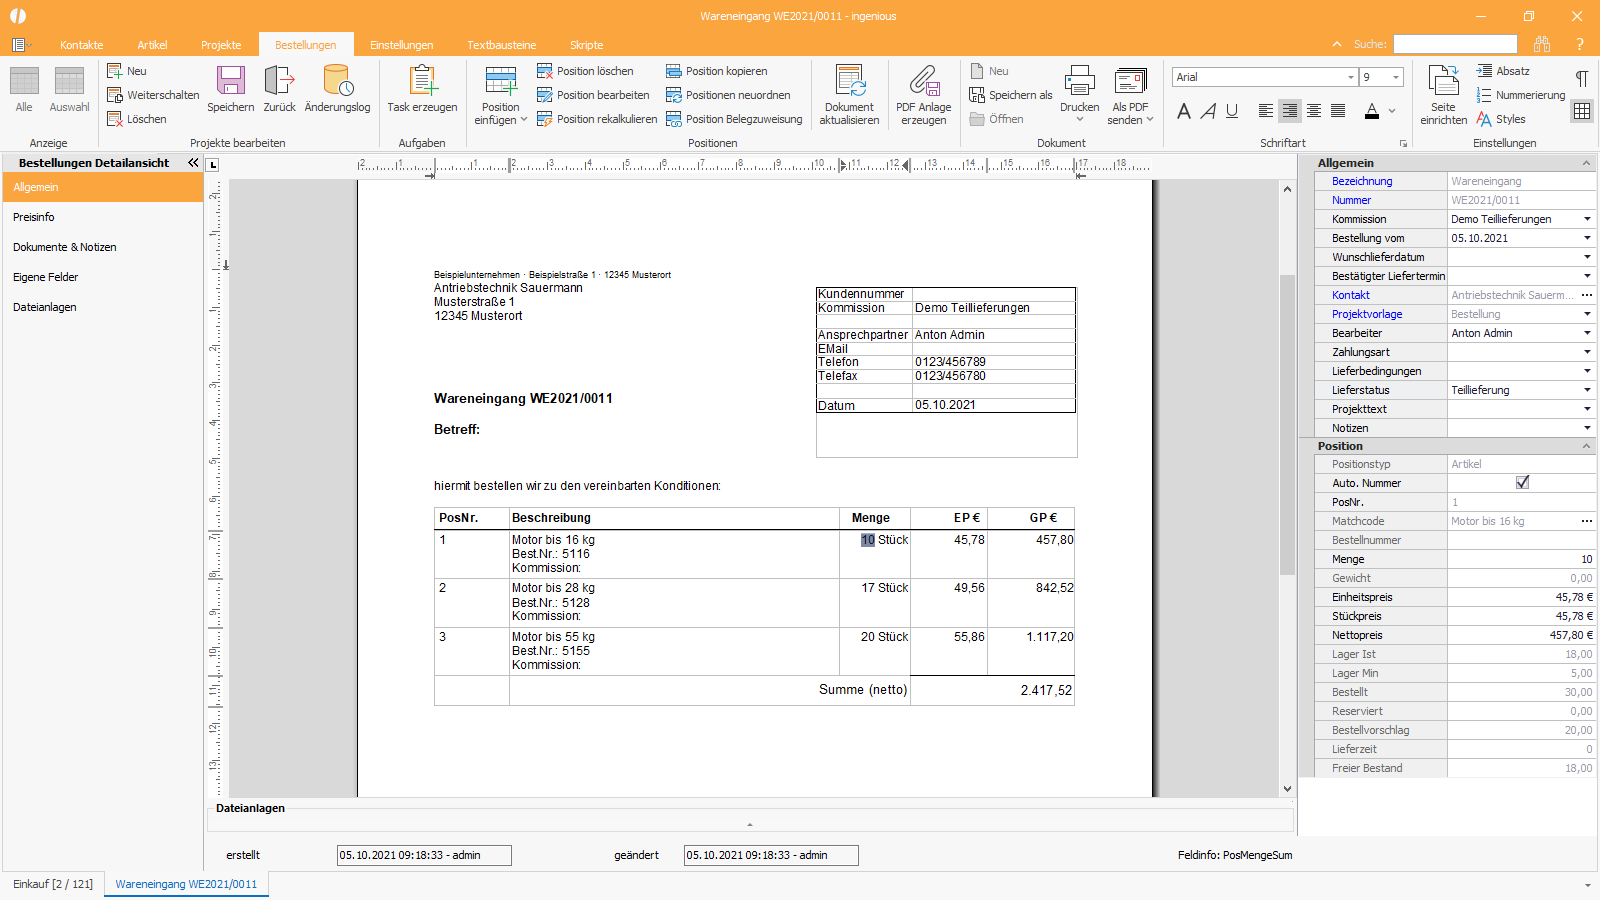The height and width of the screenshot is (900, 1600).
Task: Switch to the Artikel tab
Action: pos(152,45)
